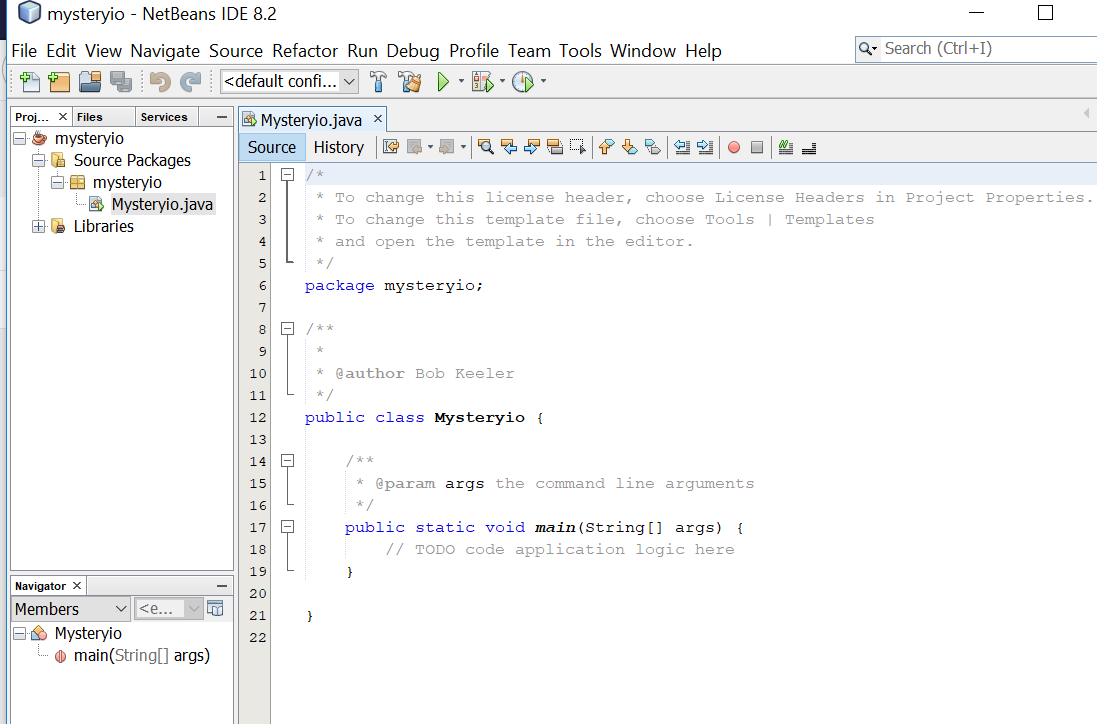1097x724 pixels.
Task: Click the New Project toolbar icon
Action: pos(59,82)
